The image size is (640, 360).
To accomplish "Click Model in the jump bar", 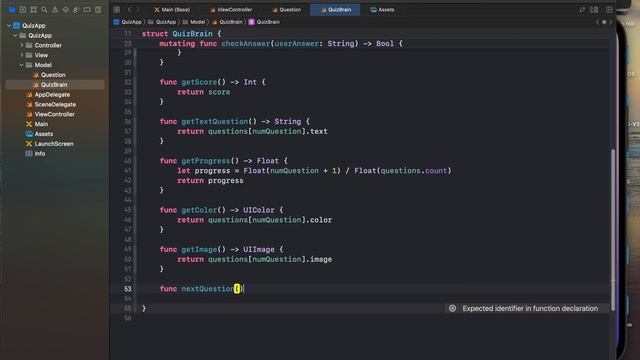I will [x=194, y=22].
